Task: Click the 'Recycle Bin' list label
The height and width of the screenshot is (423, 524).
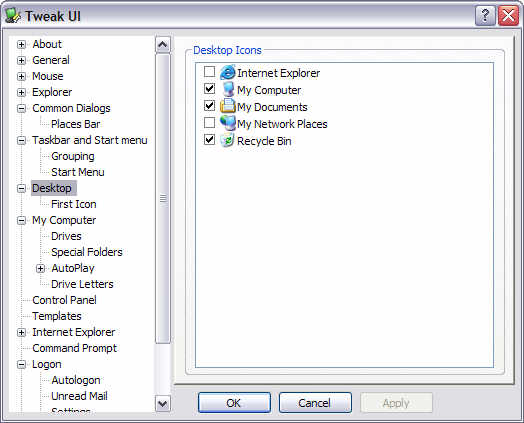Action: pos(264,141)
